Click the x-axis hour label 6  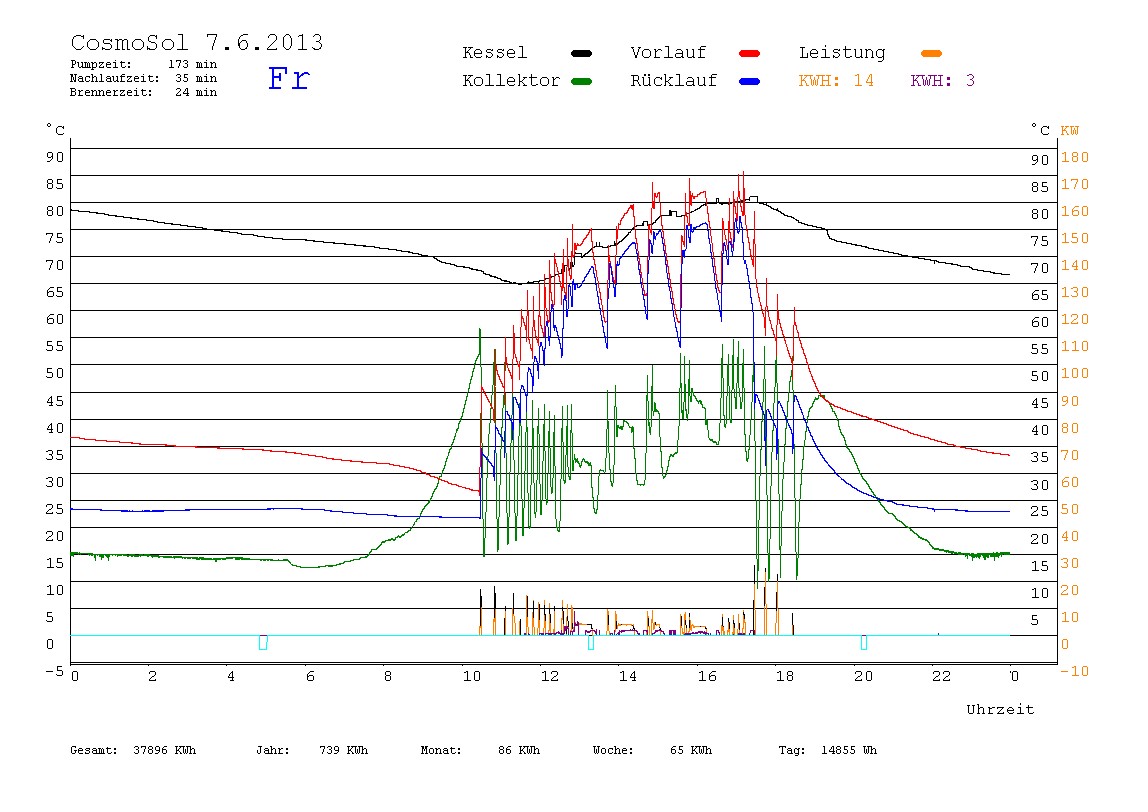[x=310, y=676]
